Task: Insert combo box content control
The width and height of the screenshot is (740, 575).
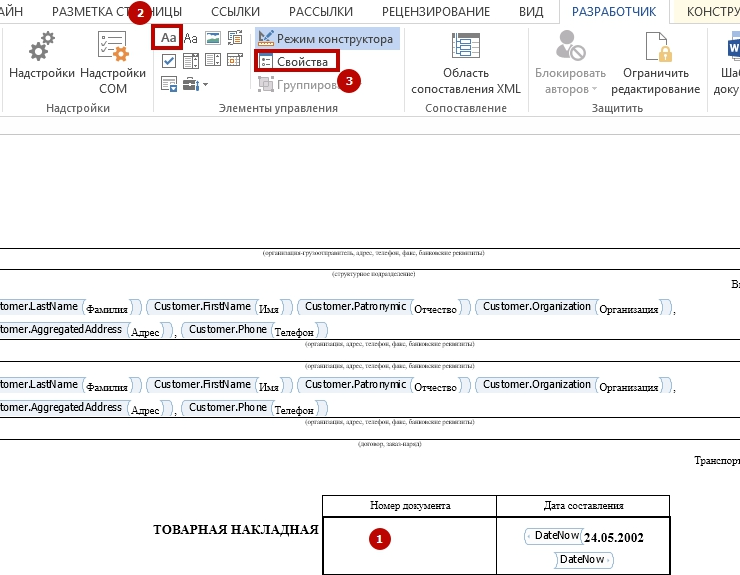Action: [190, 61]
